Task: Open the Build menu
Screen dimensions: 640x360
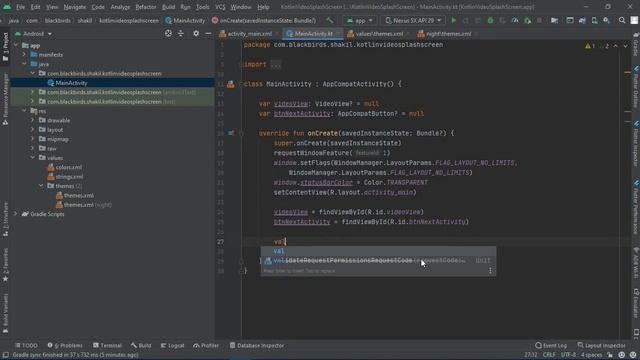Action: 168,7
